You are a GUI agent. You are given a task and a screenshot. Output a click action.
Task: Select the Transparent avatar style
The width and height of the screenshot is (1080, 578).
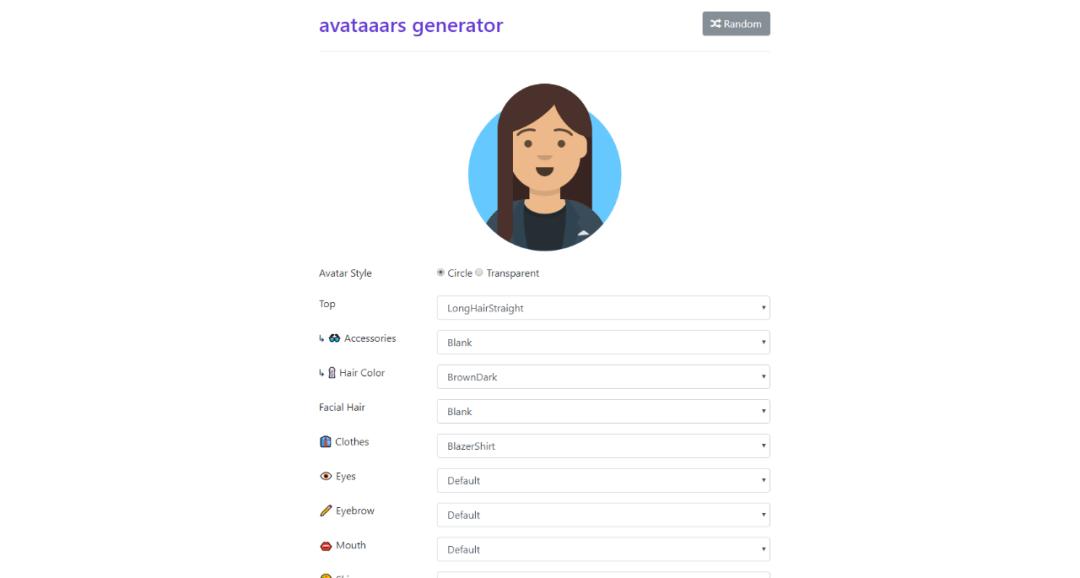(x=479, y=273)
